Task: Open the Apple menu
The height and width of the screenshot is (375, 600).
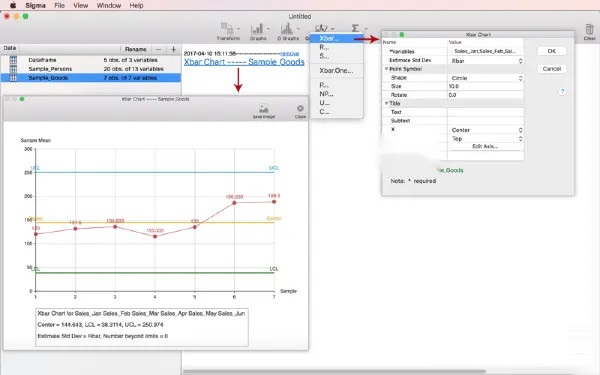Action: [x=13, y=5]
